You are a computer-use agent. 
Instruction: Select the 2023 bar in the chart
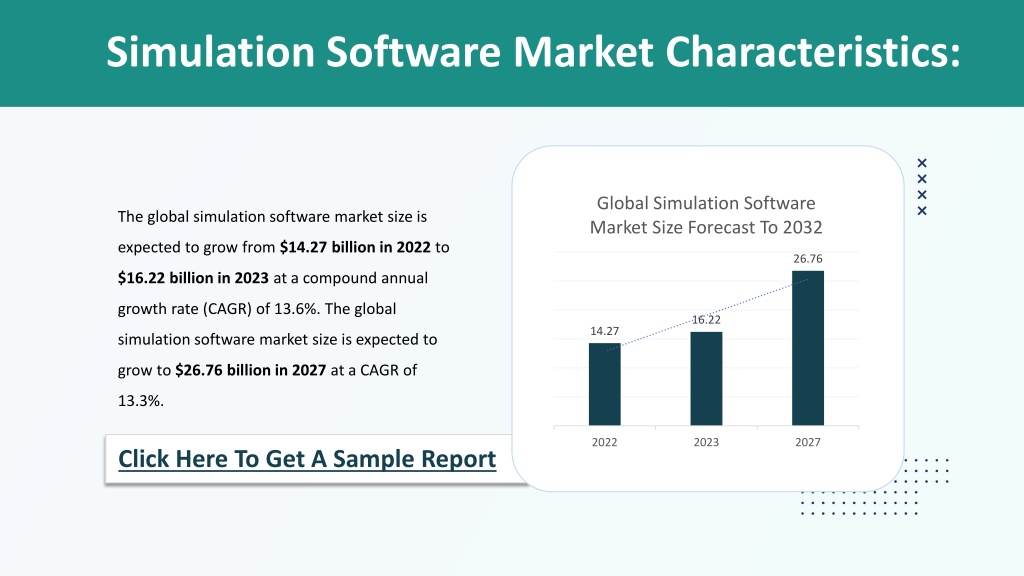point(706,379)
